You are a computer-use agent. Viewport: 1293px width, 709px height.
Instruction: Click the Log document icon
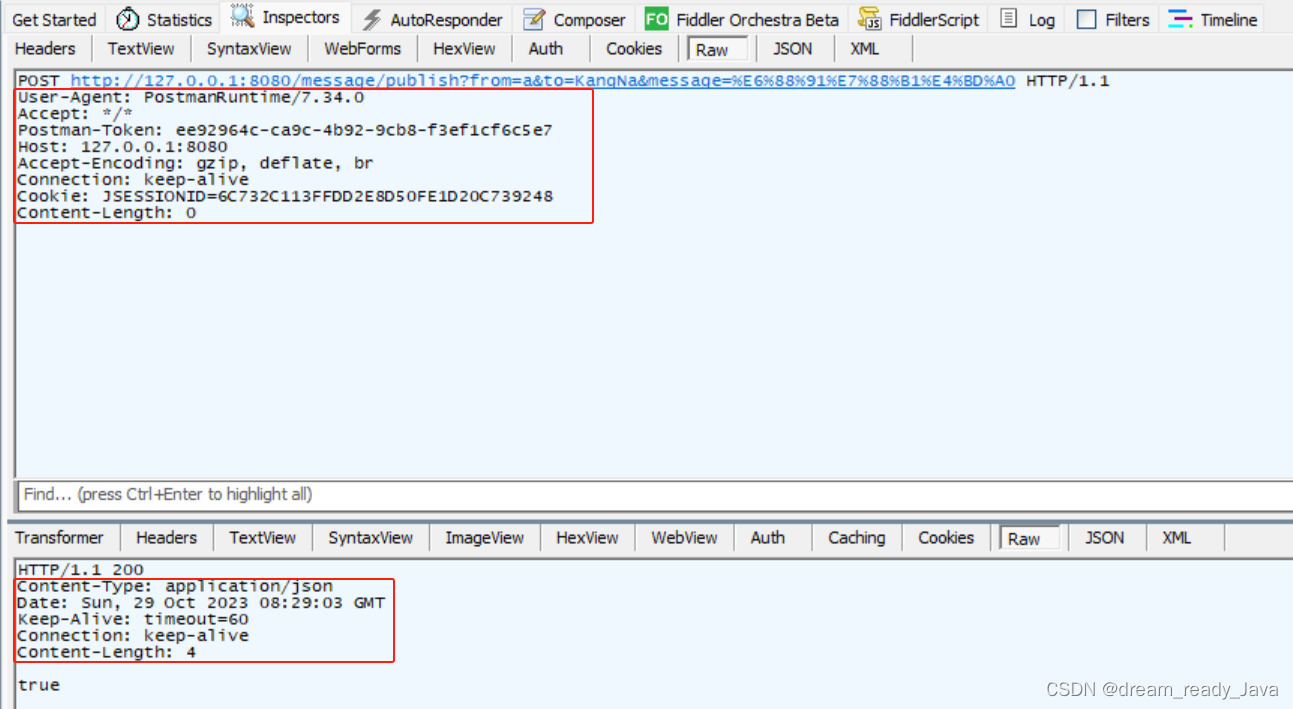pyautogui.click(x=1009, y=19)
